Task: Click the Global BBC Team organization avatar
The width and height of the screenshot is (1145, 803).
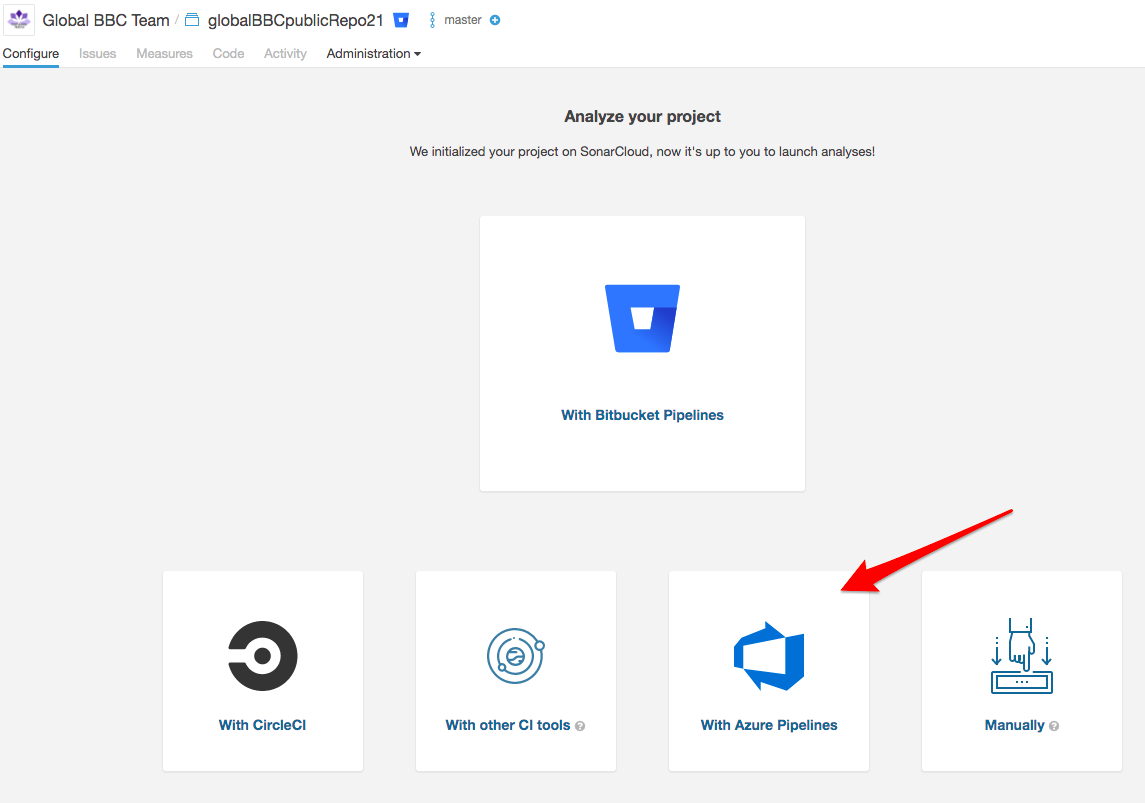Action: (x=19, y=20)
